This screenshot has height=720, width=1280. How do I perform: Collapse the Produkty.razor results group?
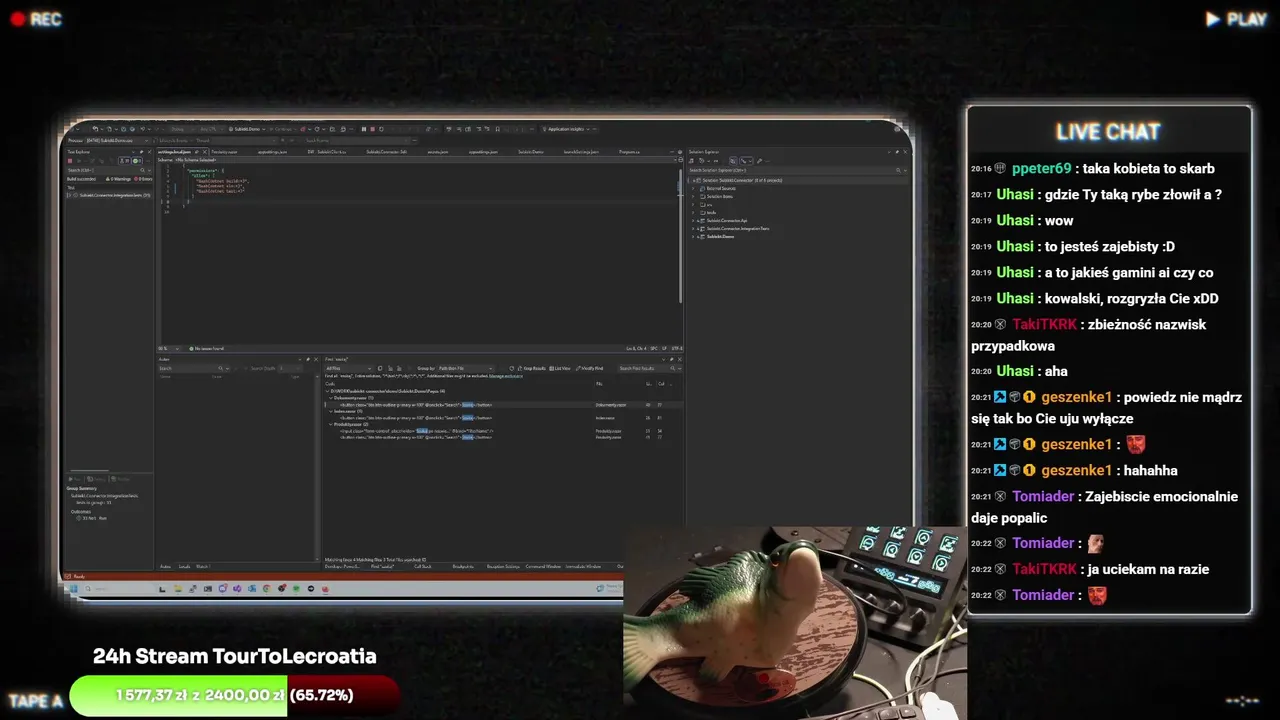[331, 424]
